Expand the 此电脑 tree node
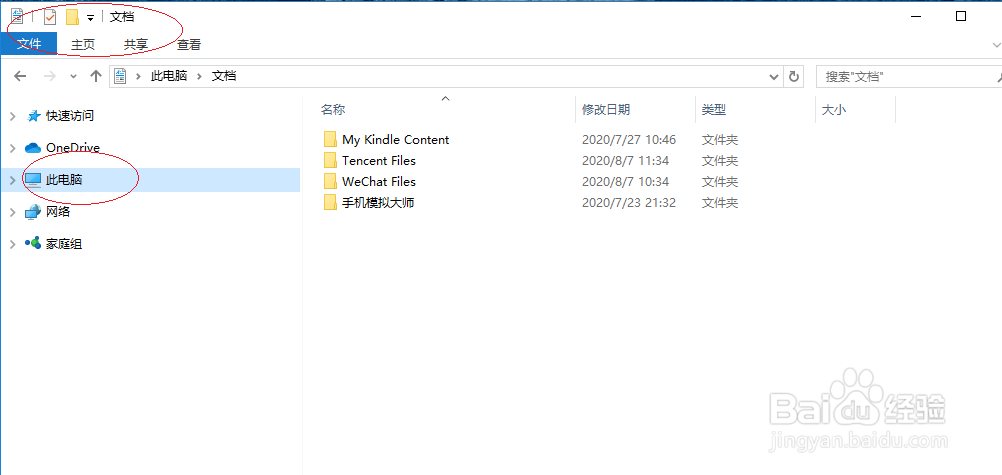The width and height of the screenshot is (1002, 475). pos(13,180)
